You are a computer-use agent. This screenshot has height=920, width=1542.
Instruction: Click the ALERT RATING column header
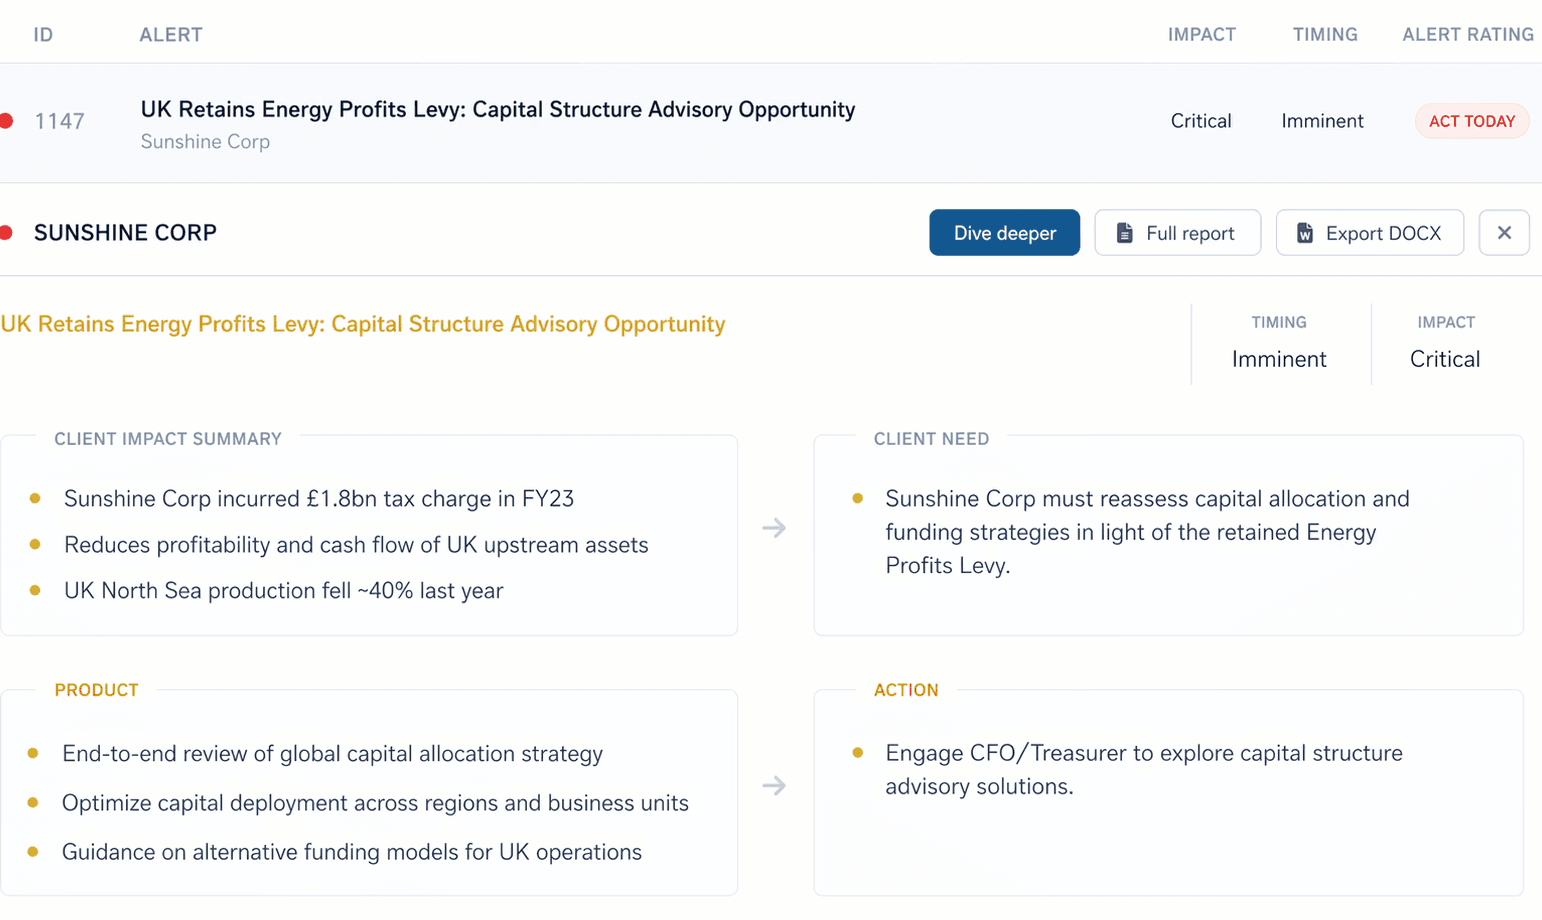tap(1467, 35)
